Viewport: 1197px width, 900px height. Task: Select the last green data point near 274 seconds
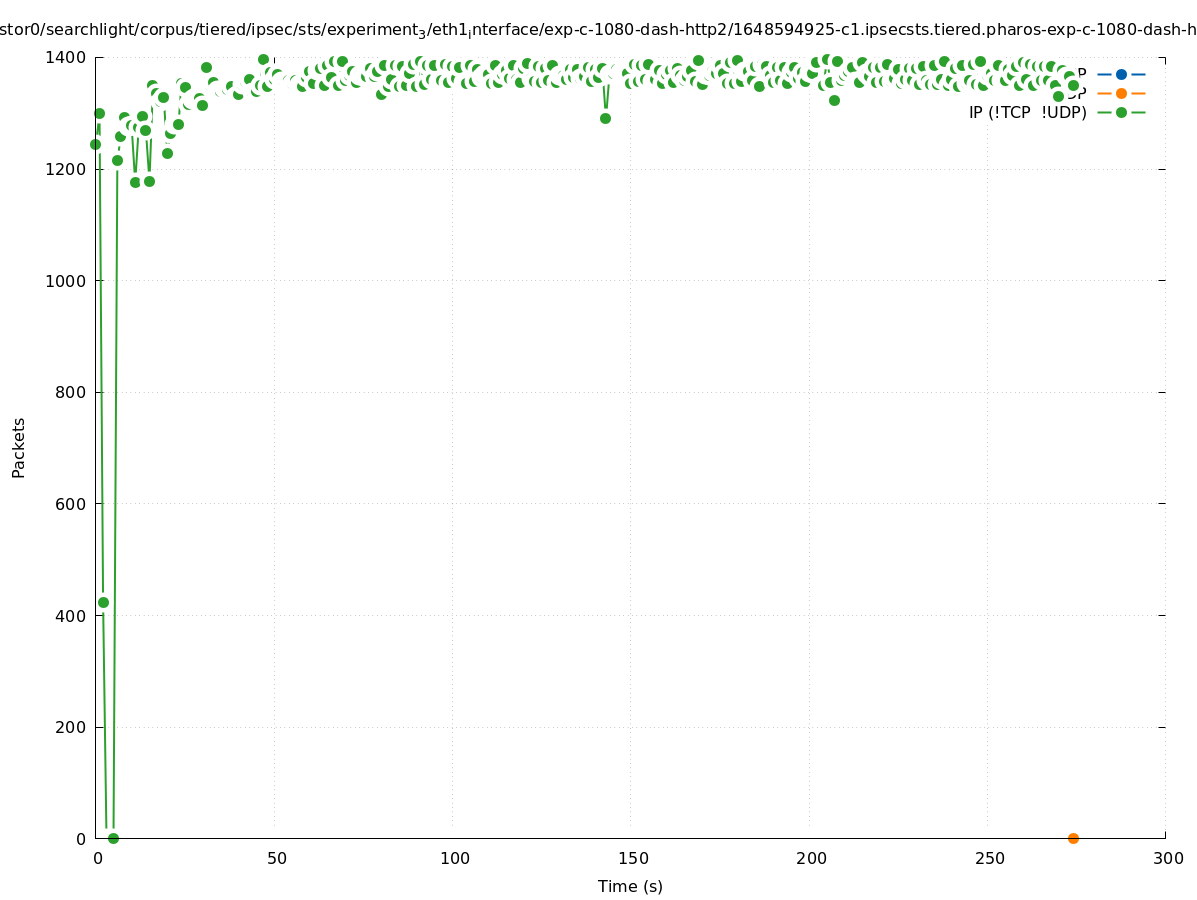click(1073, 86)
